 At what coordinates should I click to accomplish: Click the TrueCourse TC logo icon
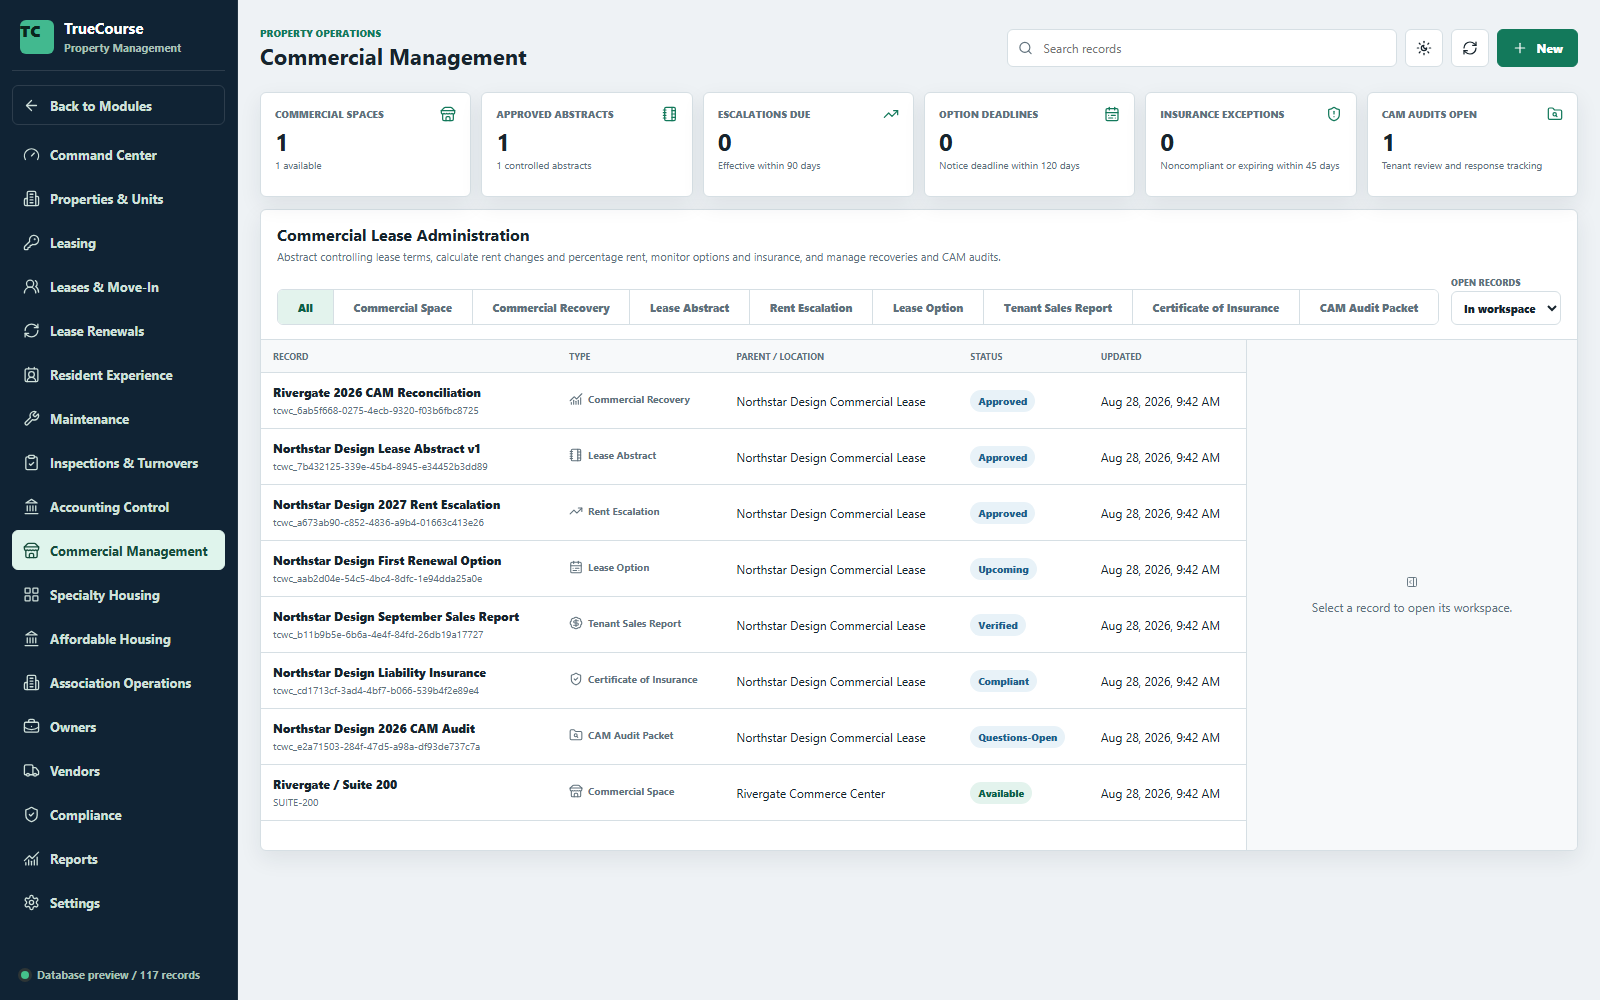pyautogui.click(x=37, y=37)
